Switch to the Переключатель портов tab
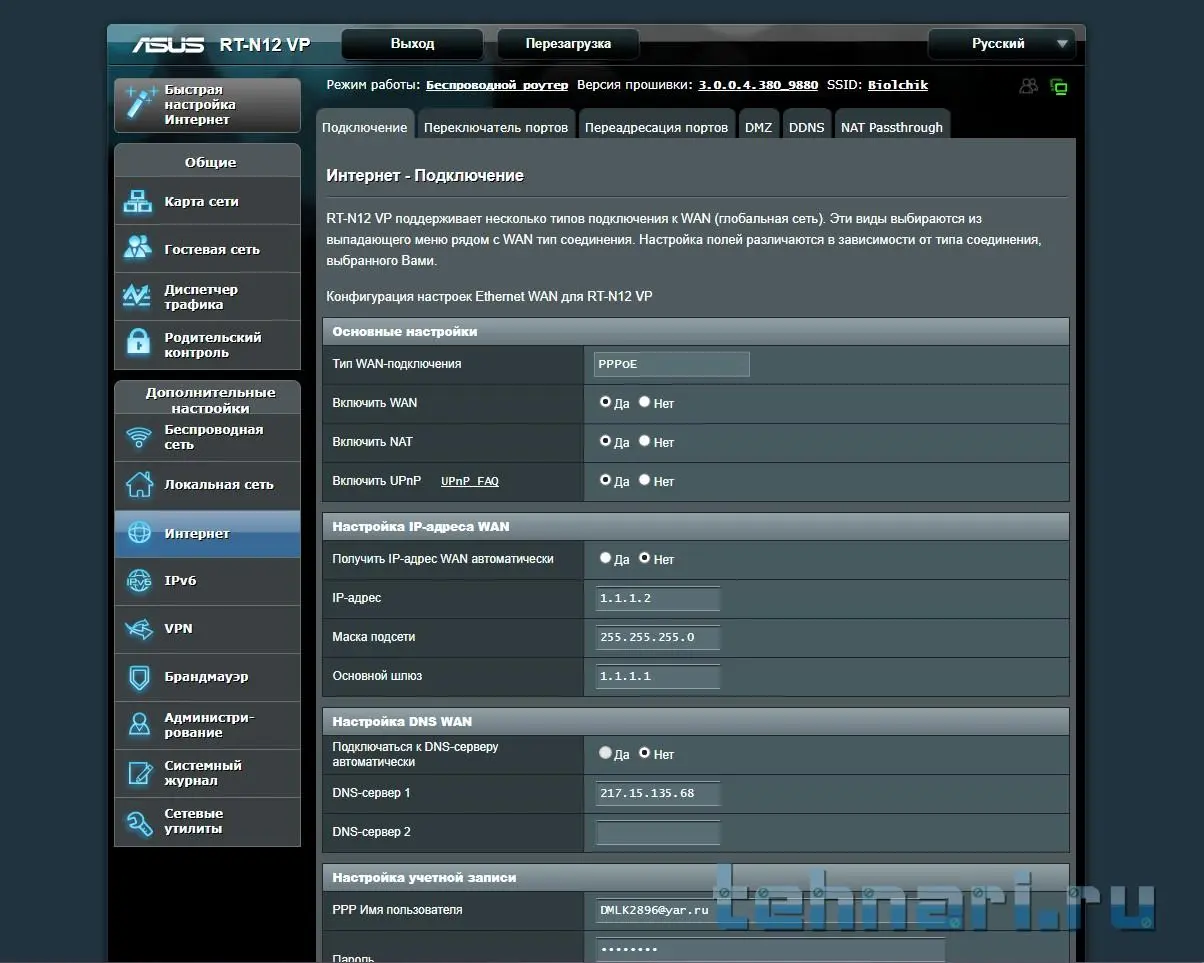 click(496, 126)
